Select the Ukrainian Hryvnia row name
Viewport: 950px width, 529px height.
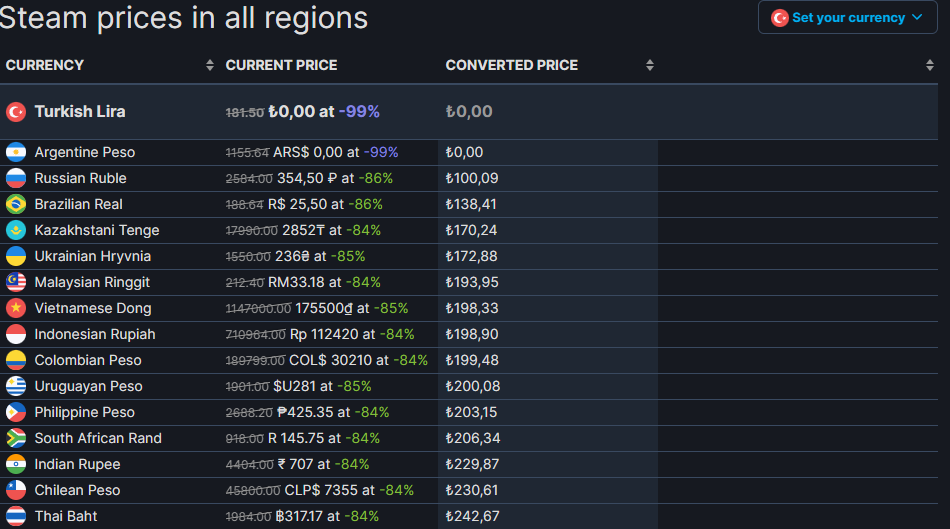[93, 256]
